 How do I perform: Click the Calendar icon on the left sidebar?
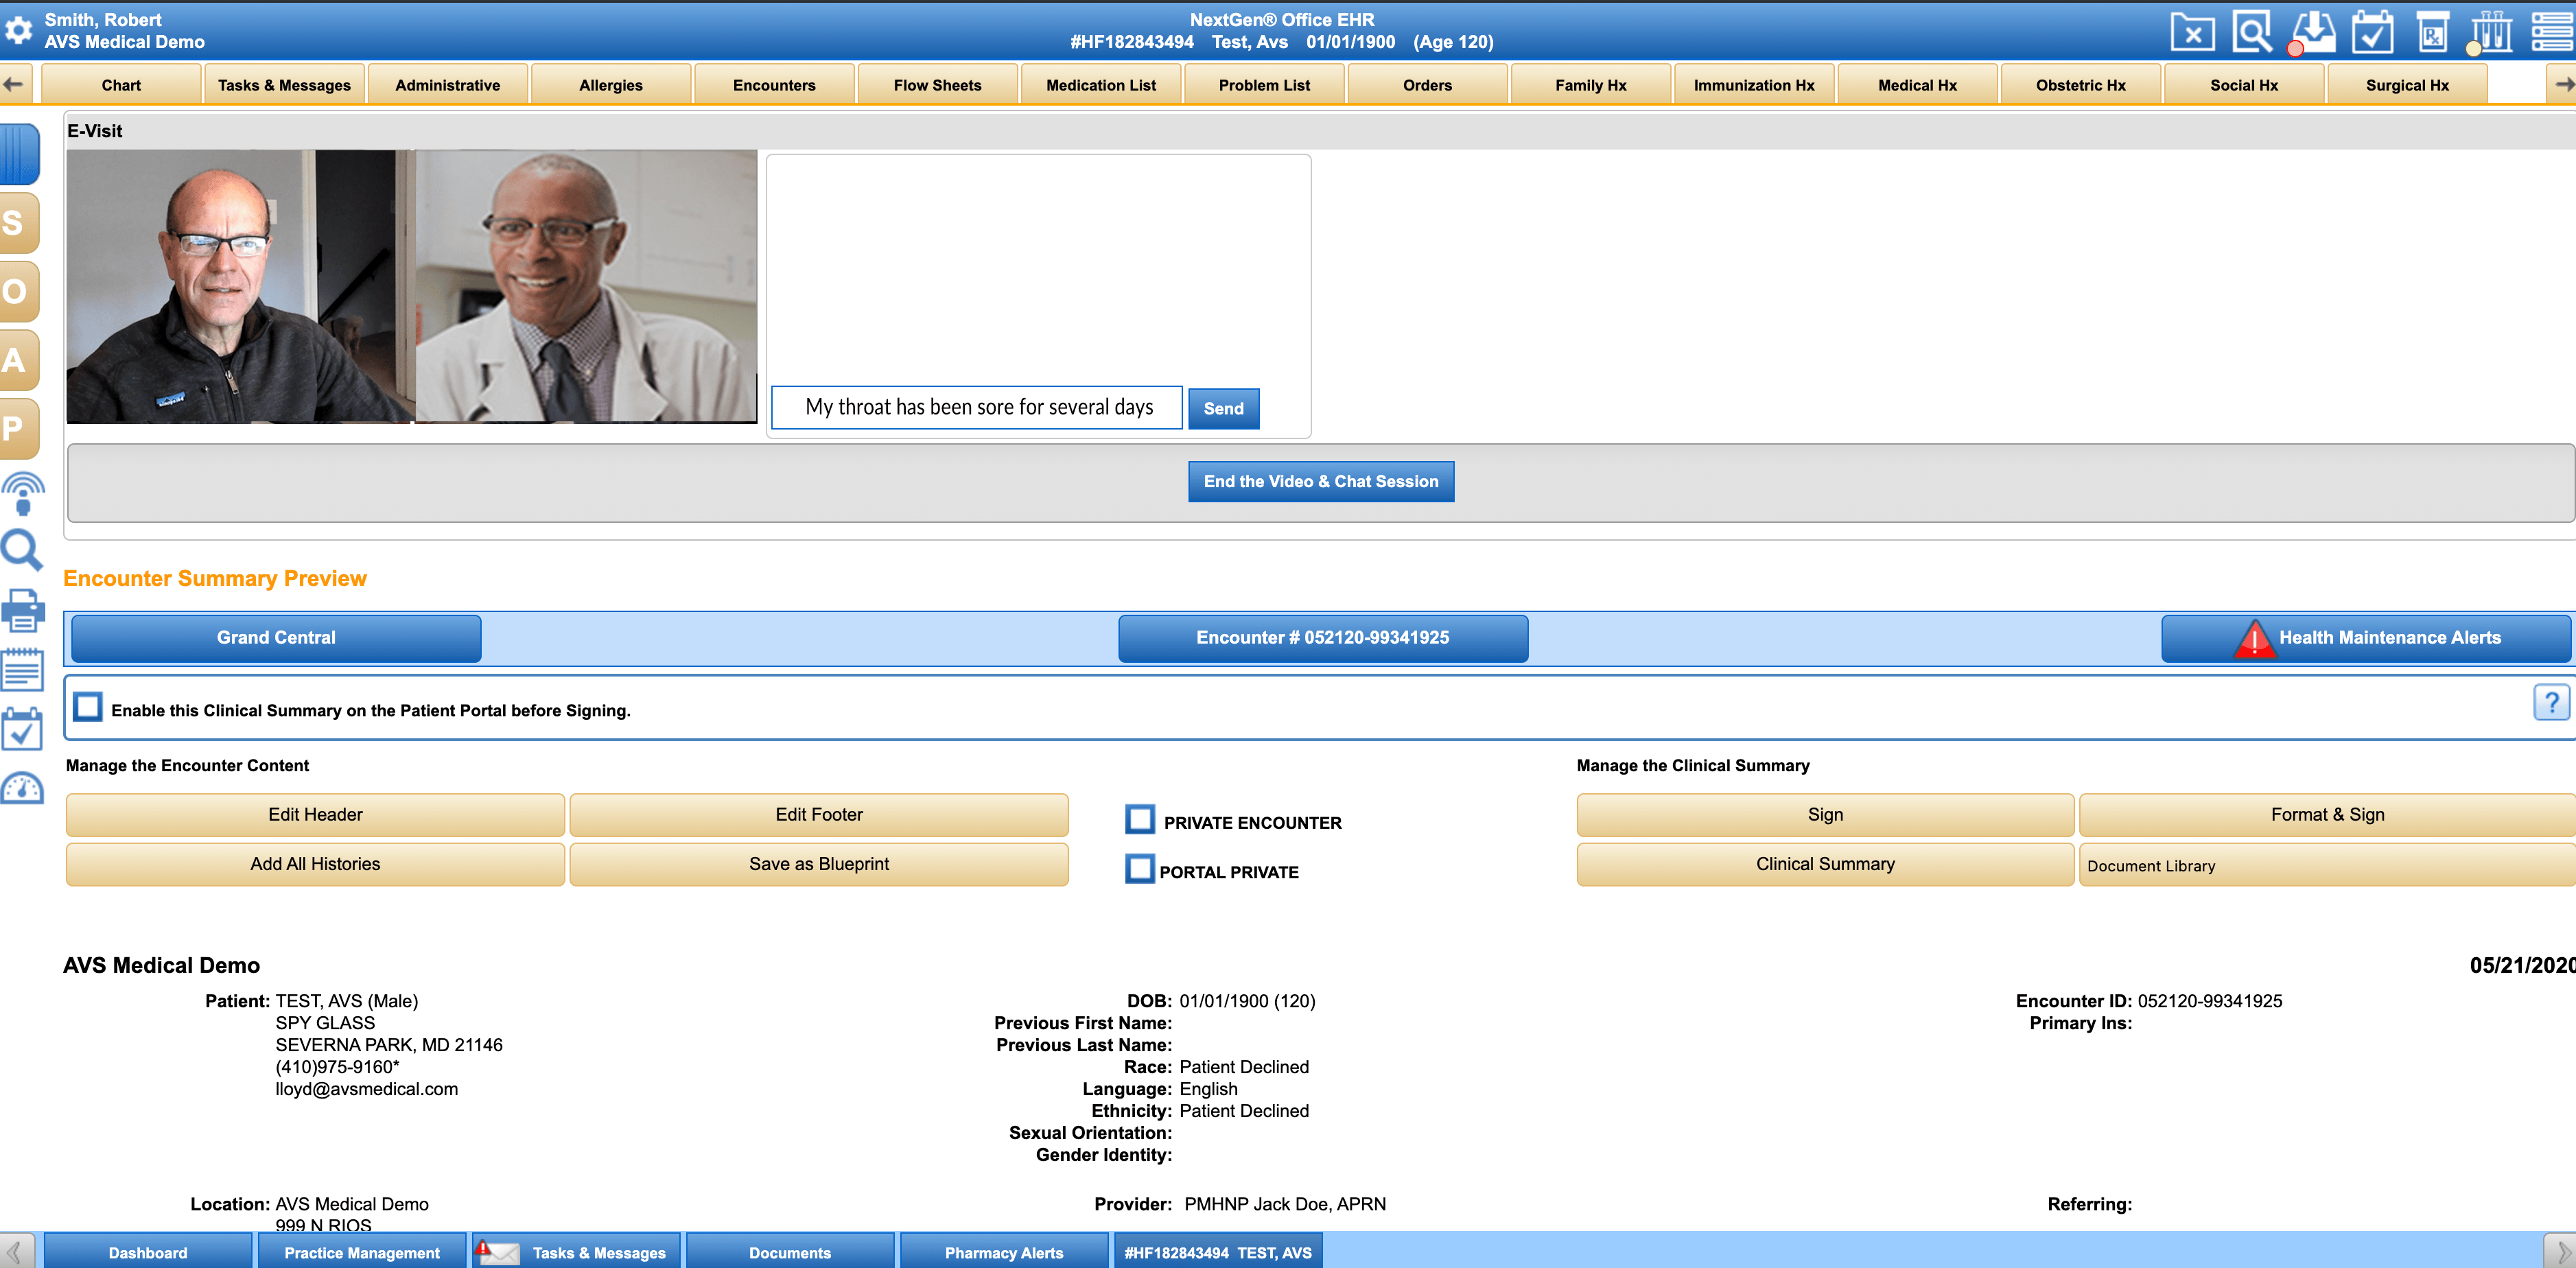click(23, 731)
